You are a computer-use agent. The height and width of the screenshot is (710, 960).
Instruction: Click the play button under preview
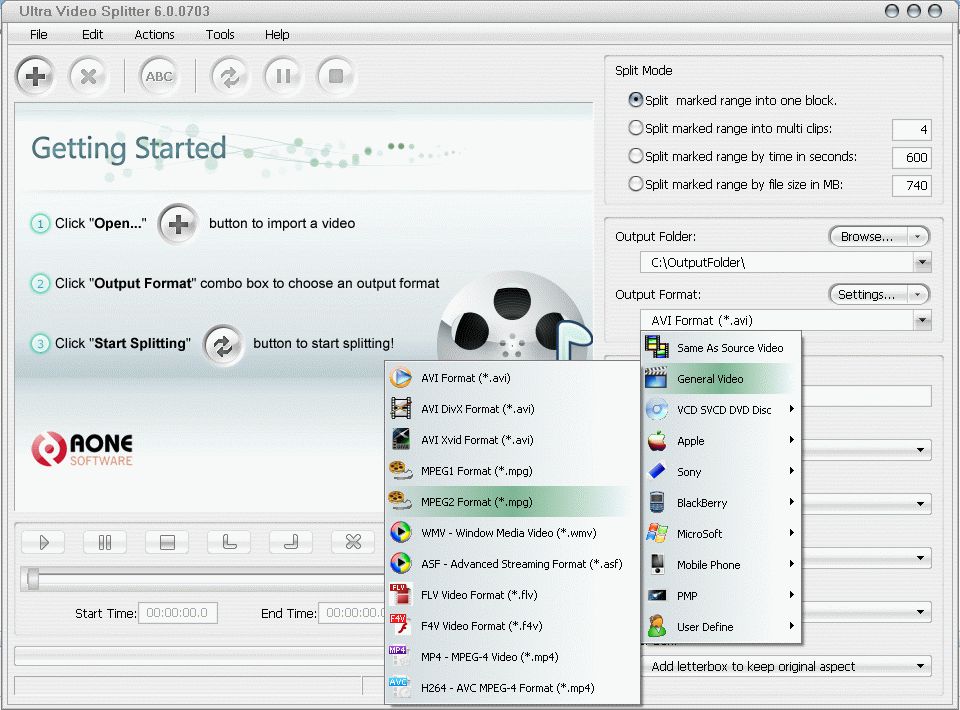pos(43,542)
